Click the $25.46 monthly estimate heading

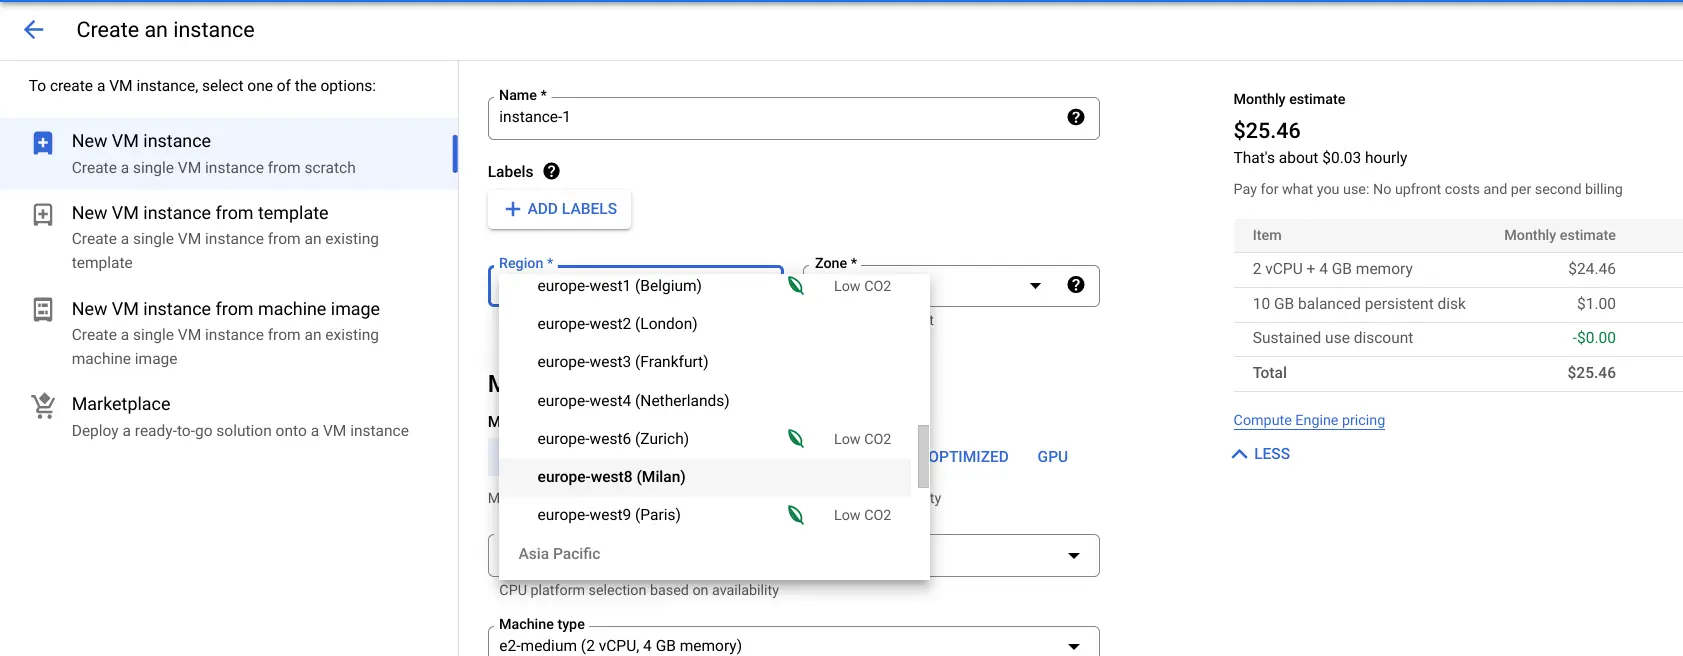(x=1267, y=131)
